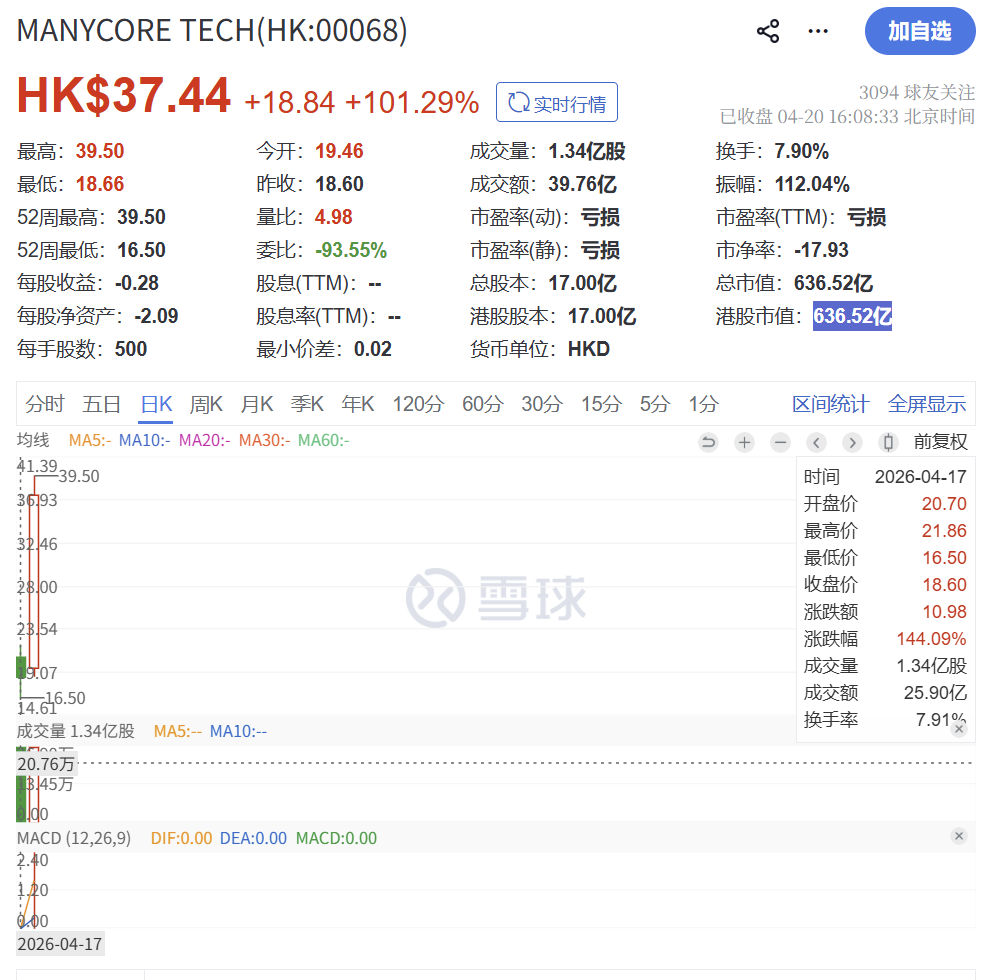Select the 日K chart tab
Screen dimensions: 996x980
click(156, 404)
